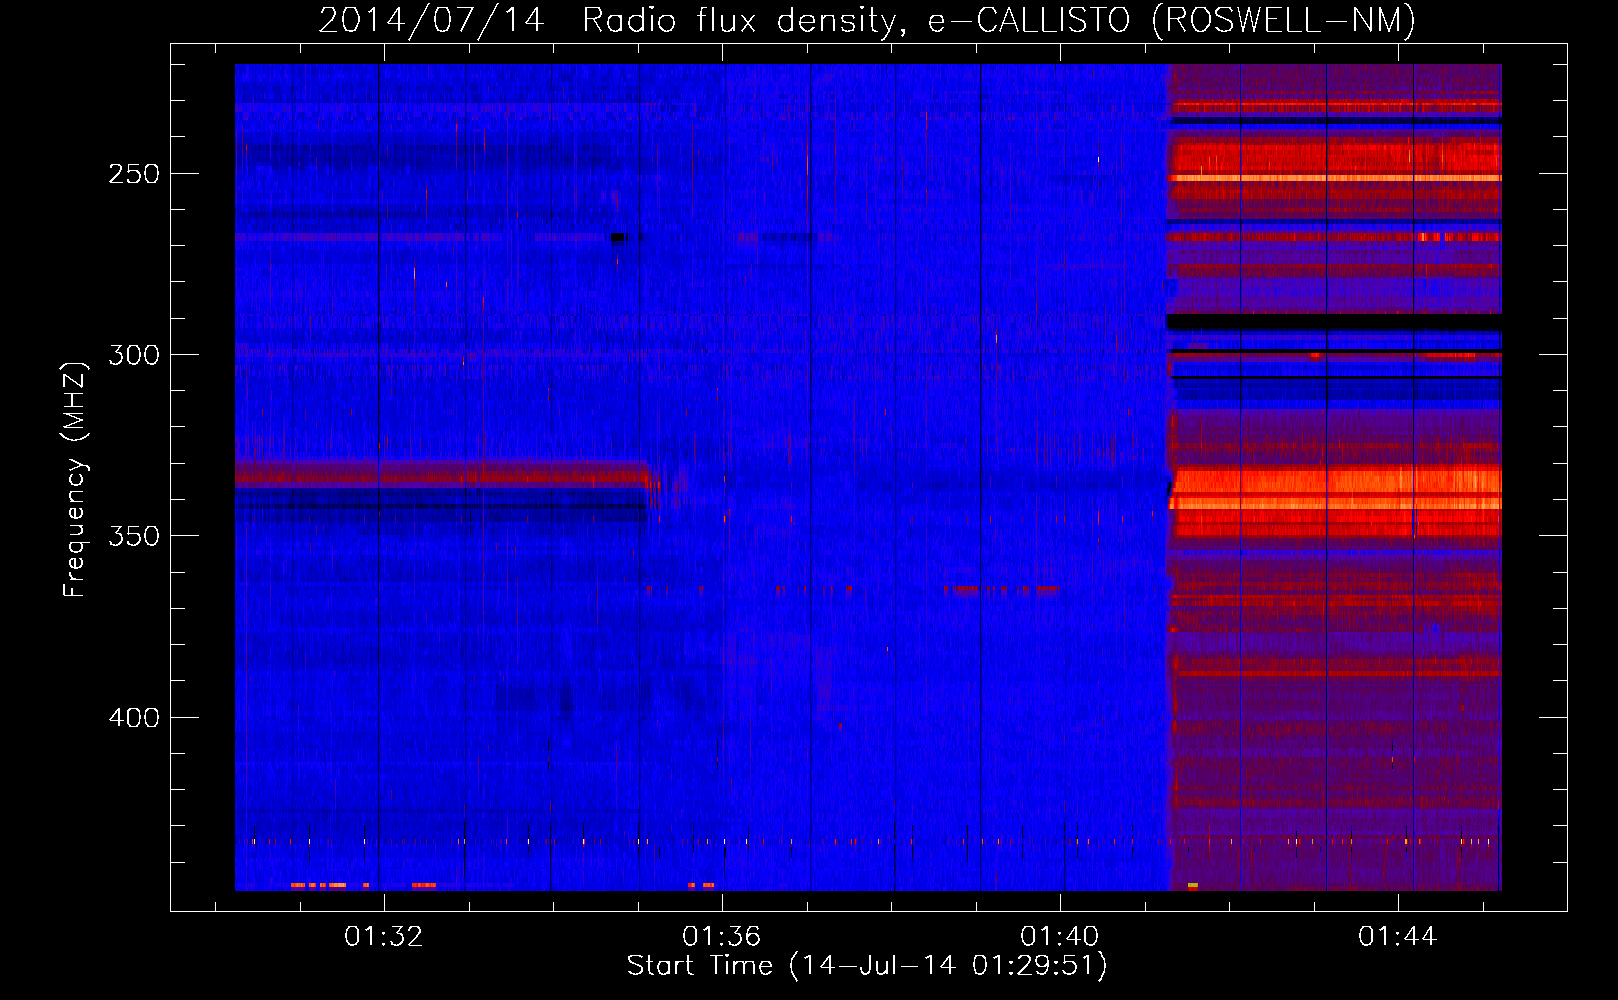Click the 01:32 time axis label

tap(383, 937)
